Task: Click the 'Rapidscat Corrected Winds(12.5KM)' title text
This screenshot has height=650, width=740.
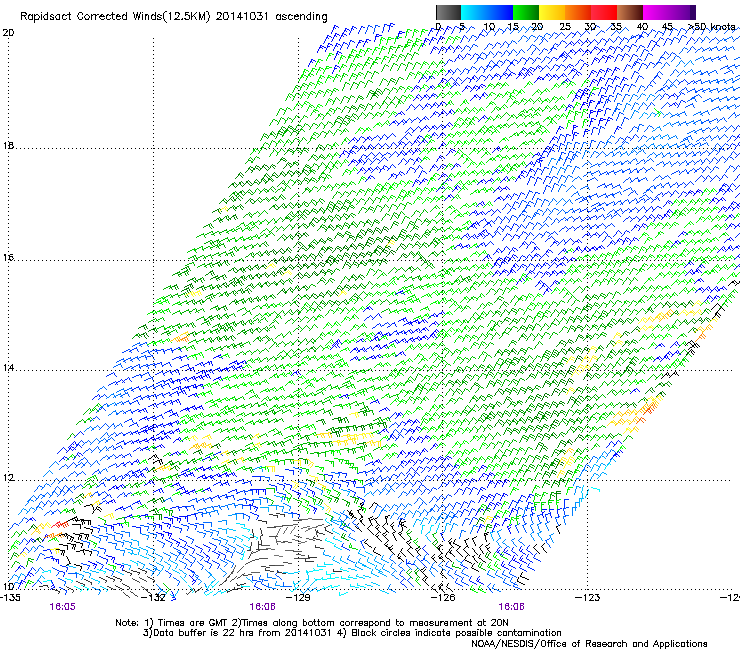Action: 115,17
